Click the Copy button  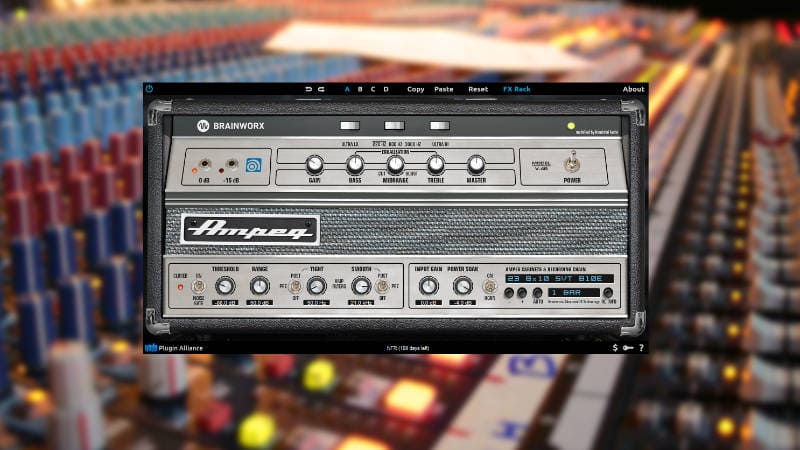click(x=415, y=89)
